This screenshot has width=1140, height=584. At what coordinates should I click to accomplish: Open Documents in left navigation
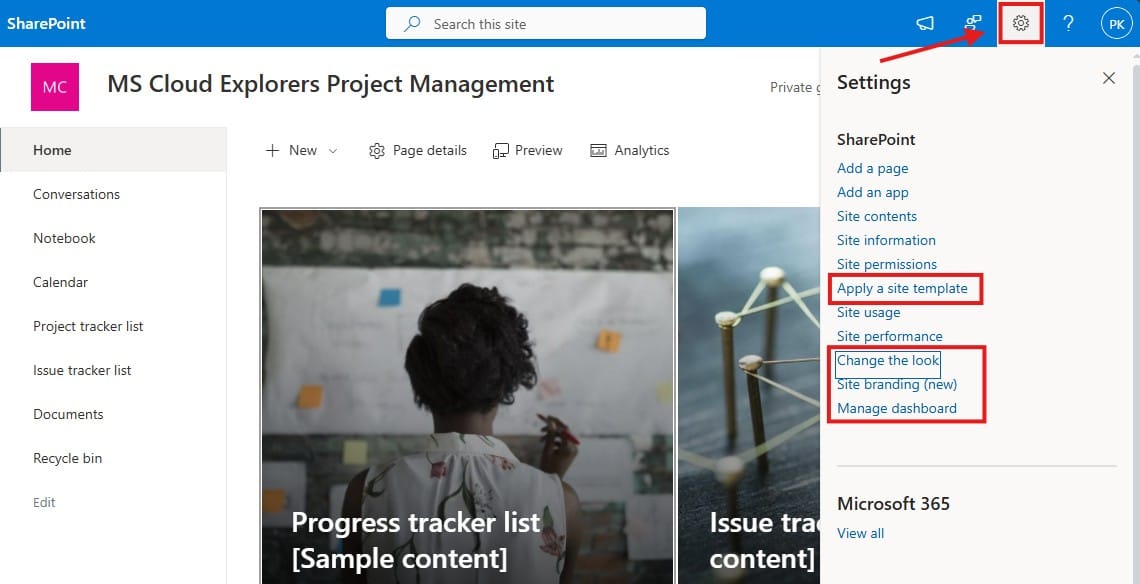[x=68, y=414]
